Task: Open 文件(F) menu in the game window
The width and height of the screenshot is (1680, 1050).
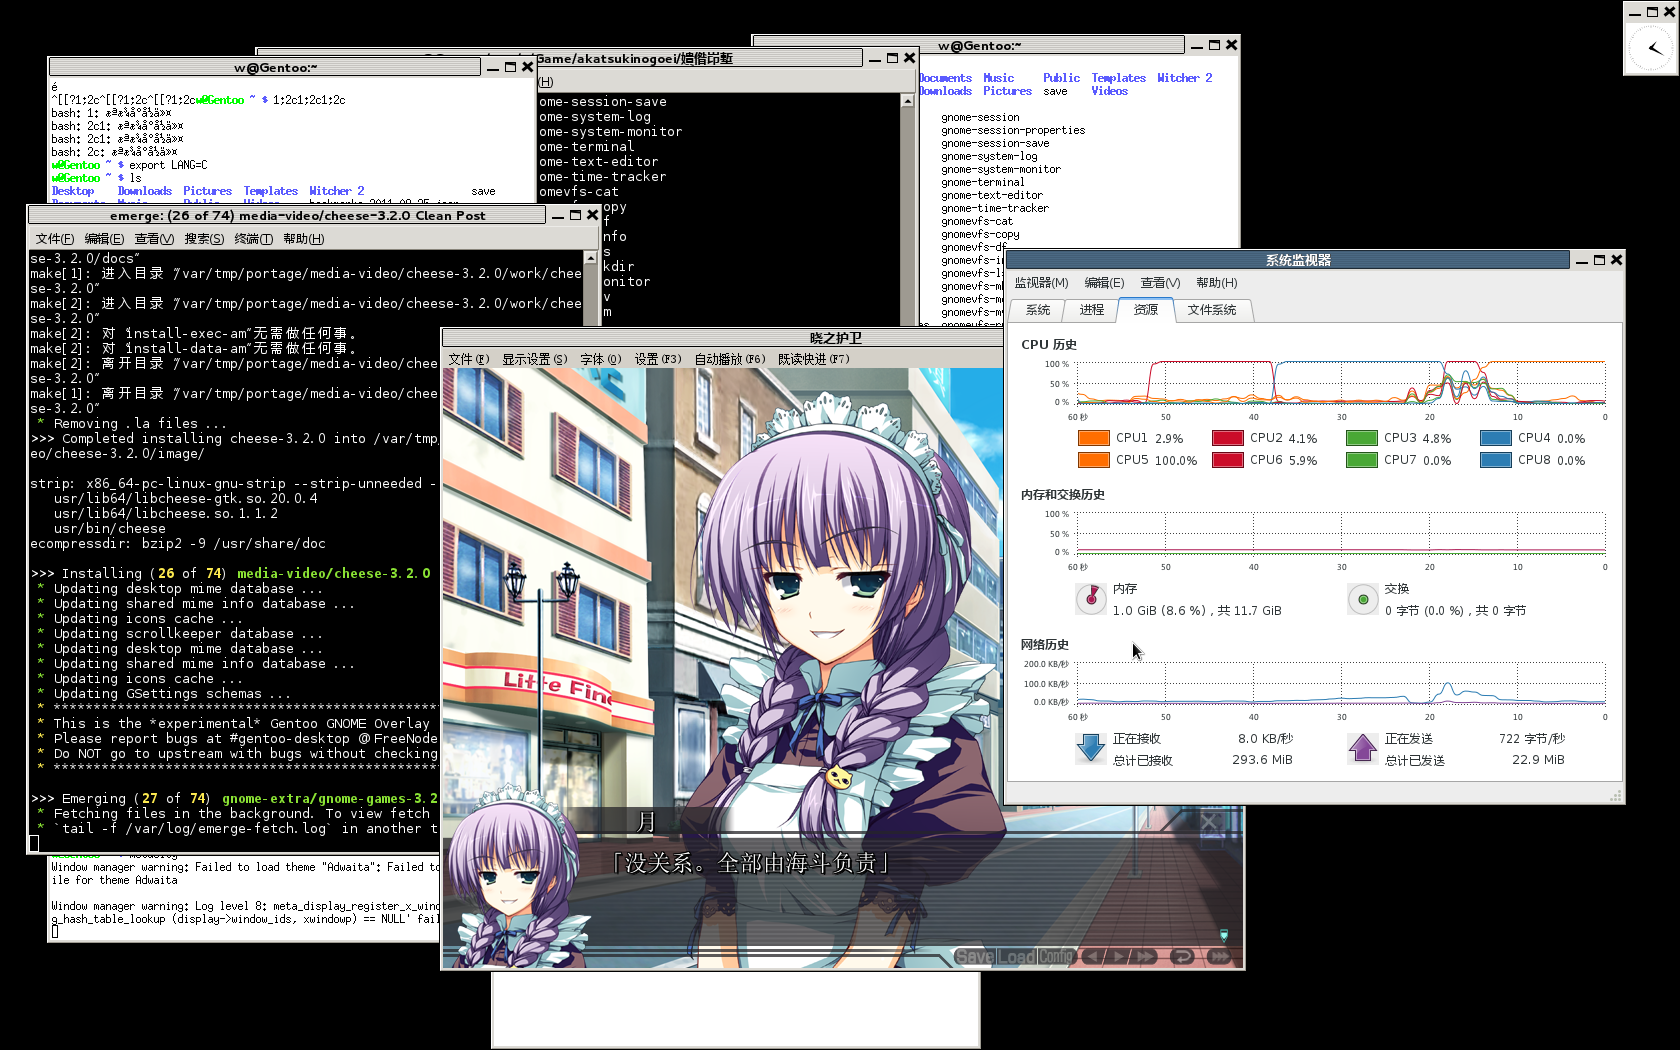Action: coord(469,359)
